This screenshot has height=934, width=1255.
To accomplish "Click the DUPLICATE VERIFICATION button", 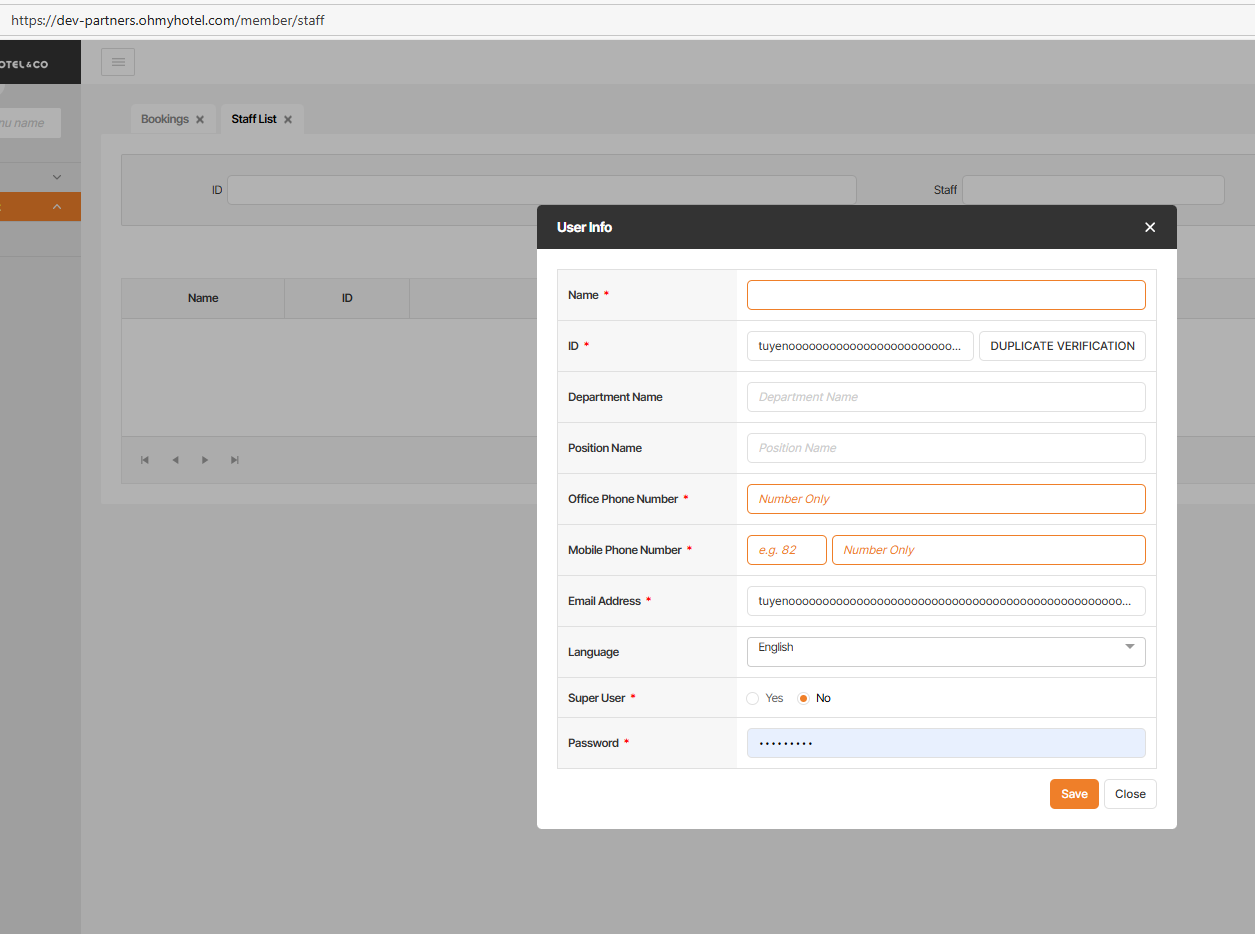I will 1062,346.
